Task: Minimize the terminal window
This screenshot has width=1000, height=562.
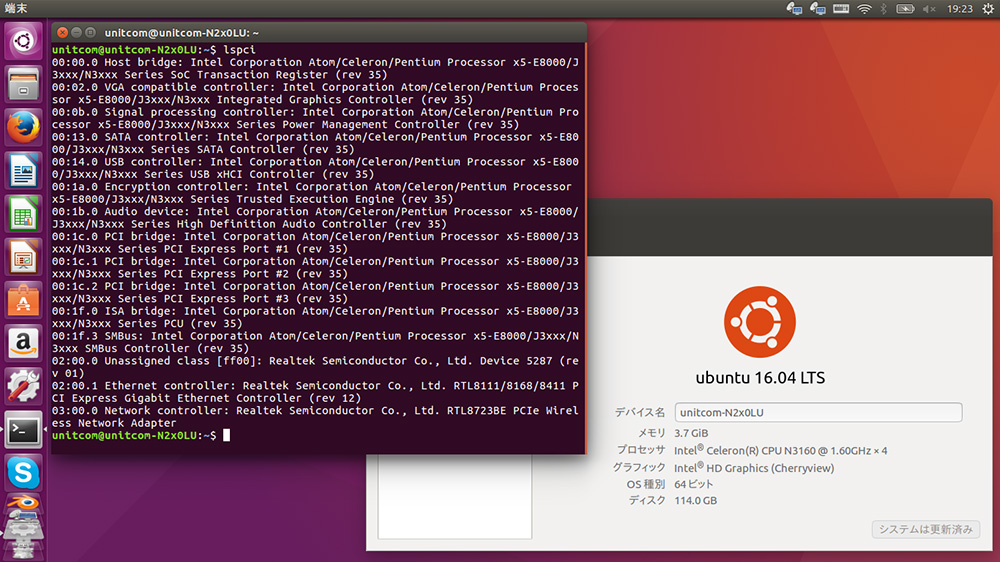Action: 77,33
